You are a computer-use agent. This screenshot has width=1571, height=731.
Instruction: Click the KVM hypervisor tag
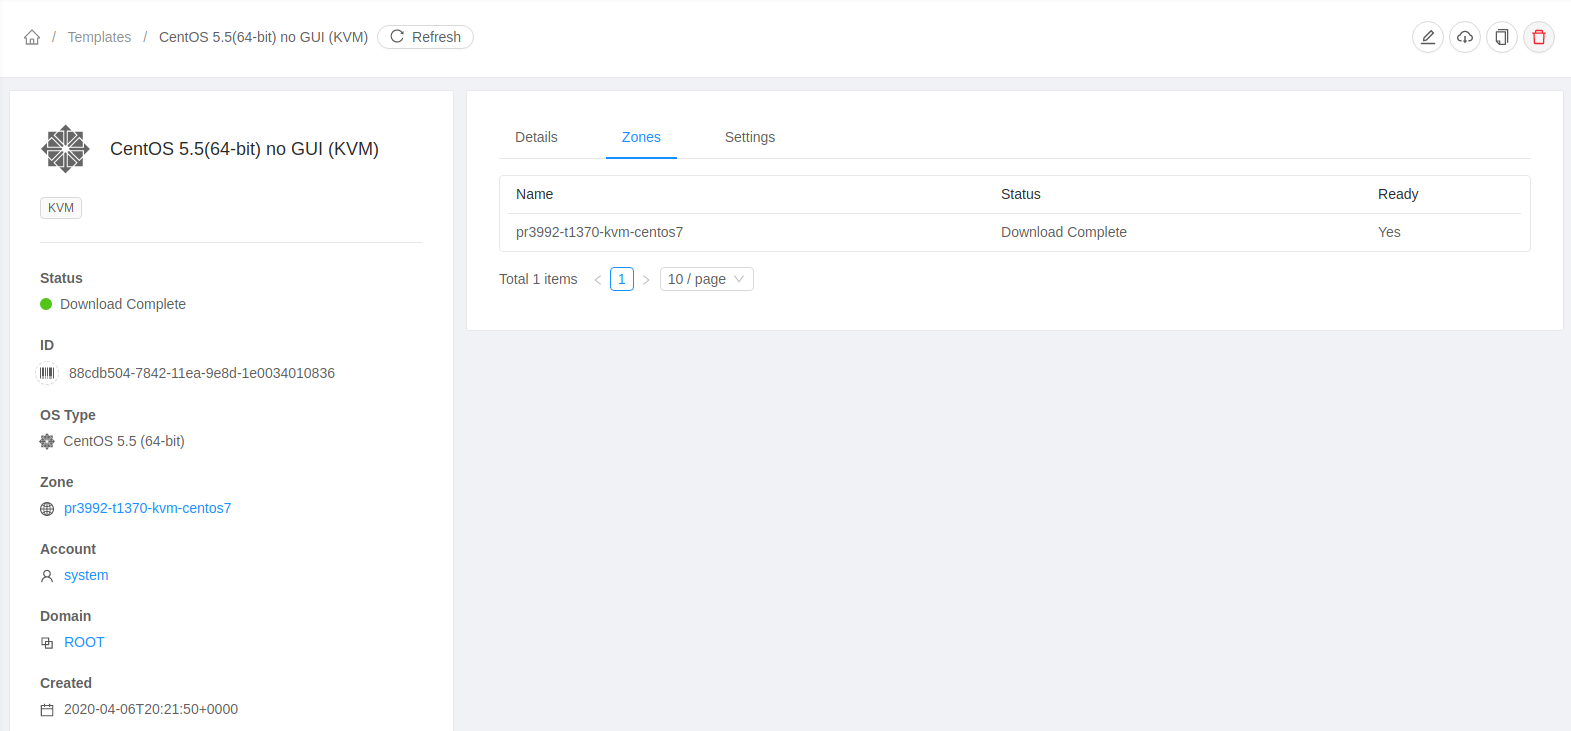click(61, 208)
